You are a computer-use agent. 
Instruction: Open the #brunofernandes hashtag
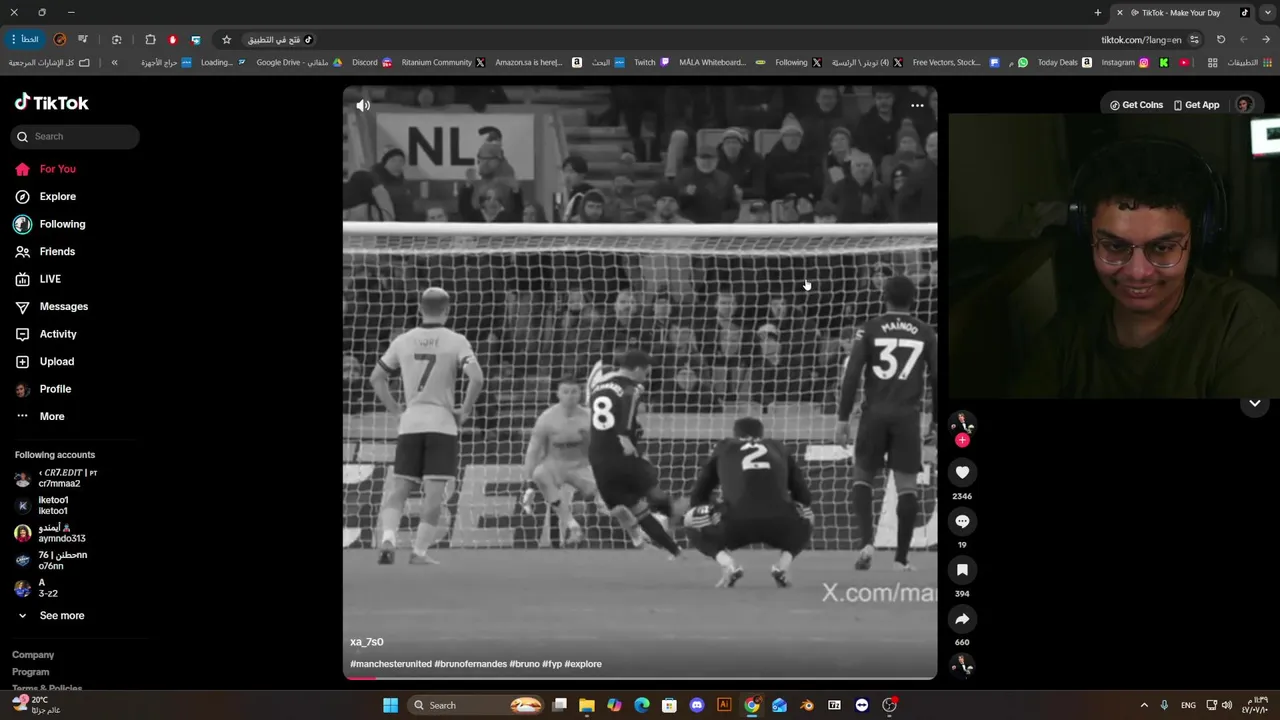(x=470, y=664)
